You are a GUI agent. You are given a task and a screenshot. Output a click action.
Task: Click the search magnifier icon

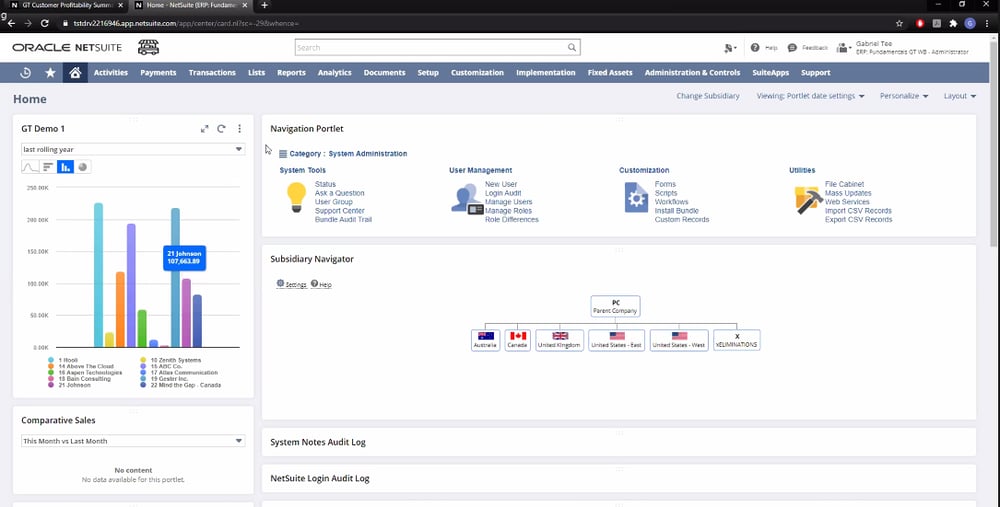point(572,47)
